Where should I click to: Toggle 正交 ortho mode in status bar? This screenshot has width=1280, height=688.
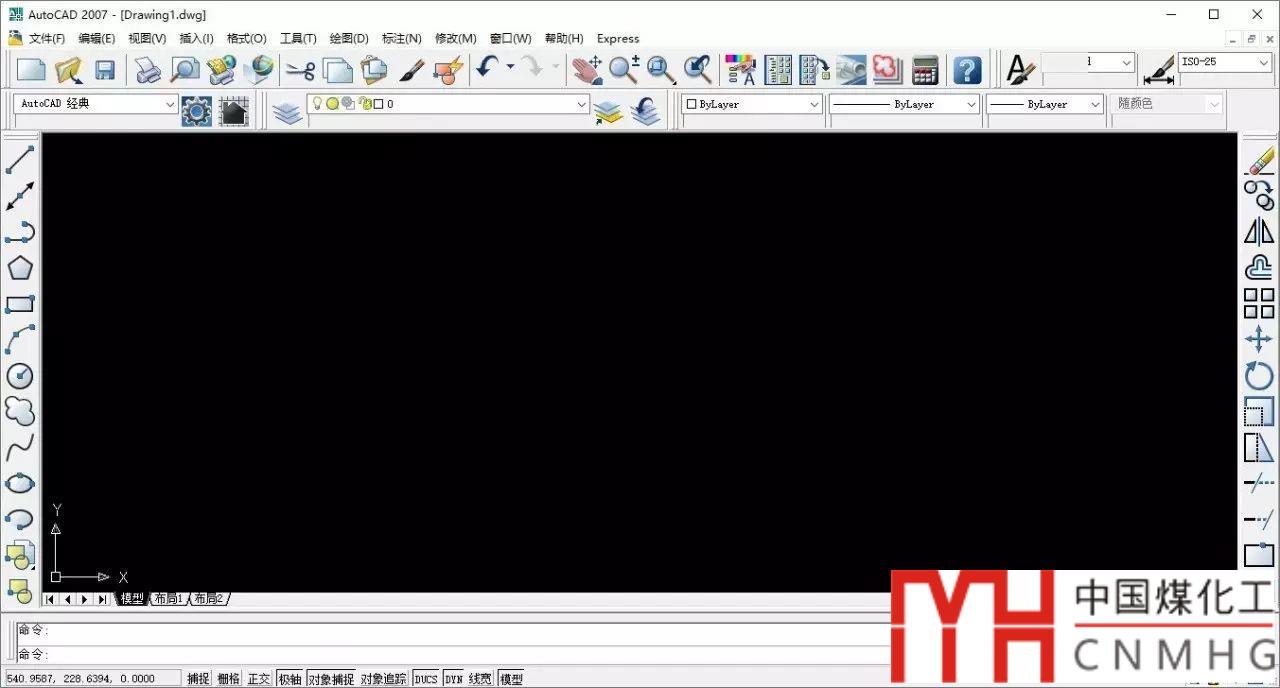pos(259,679)
